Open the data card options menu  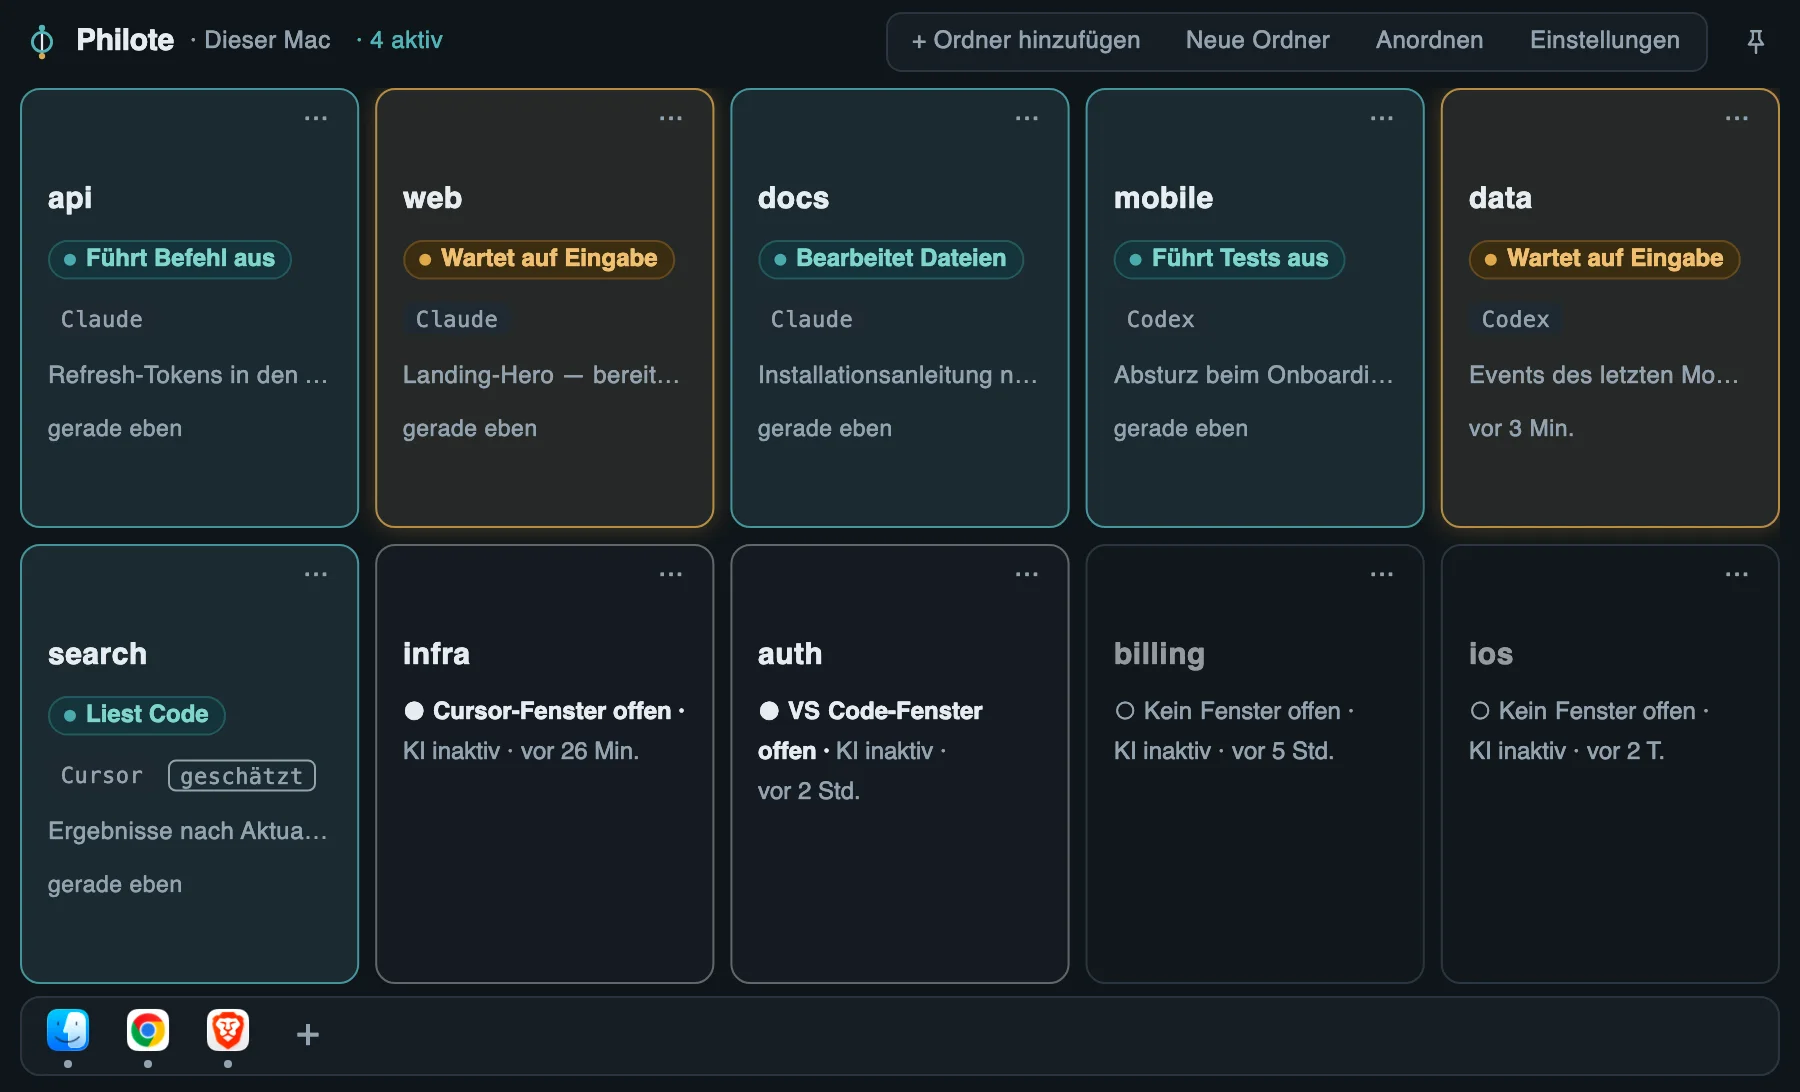(x=1737, y=118)
